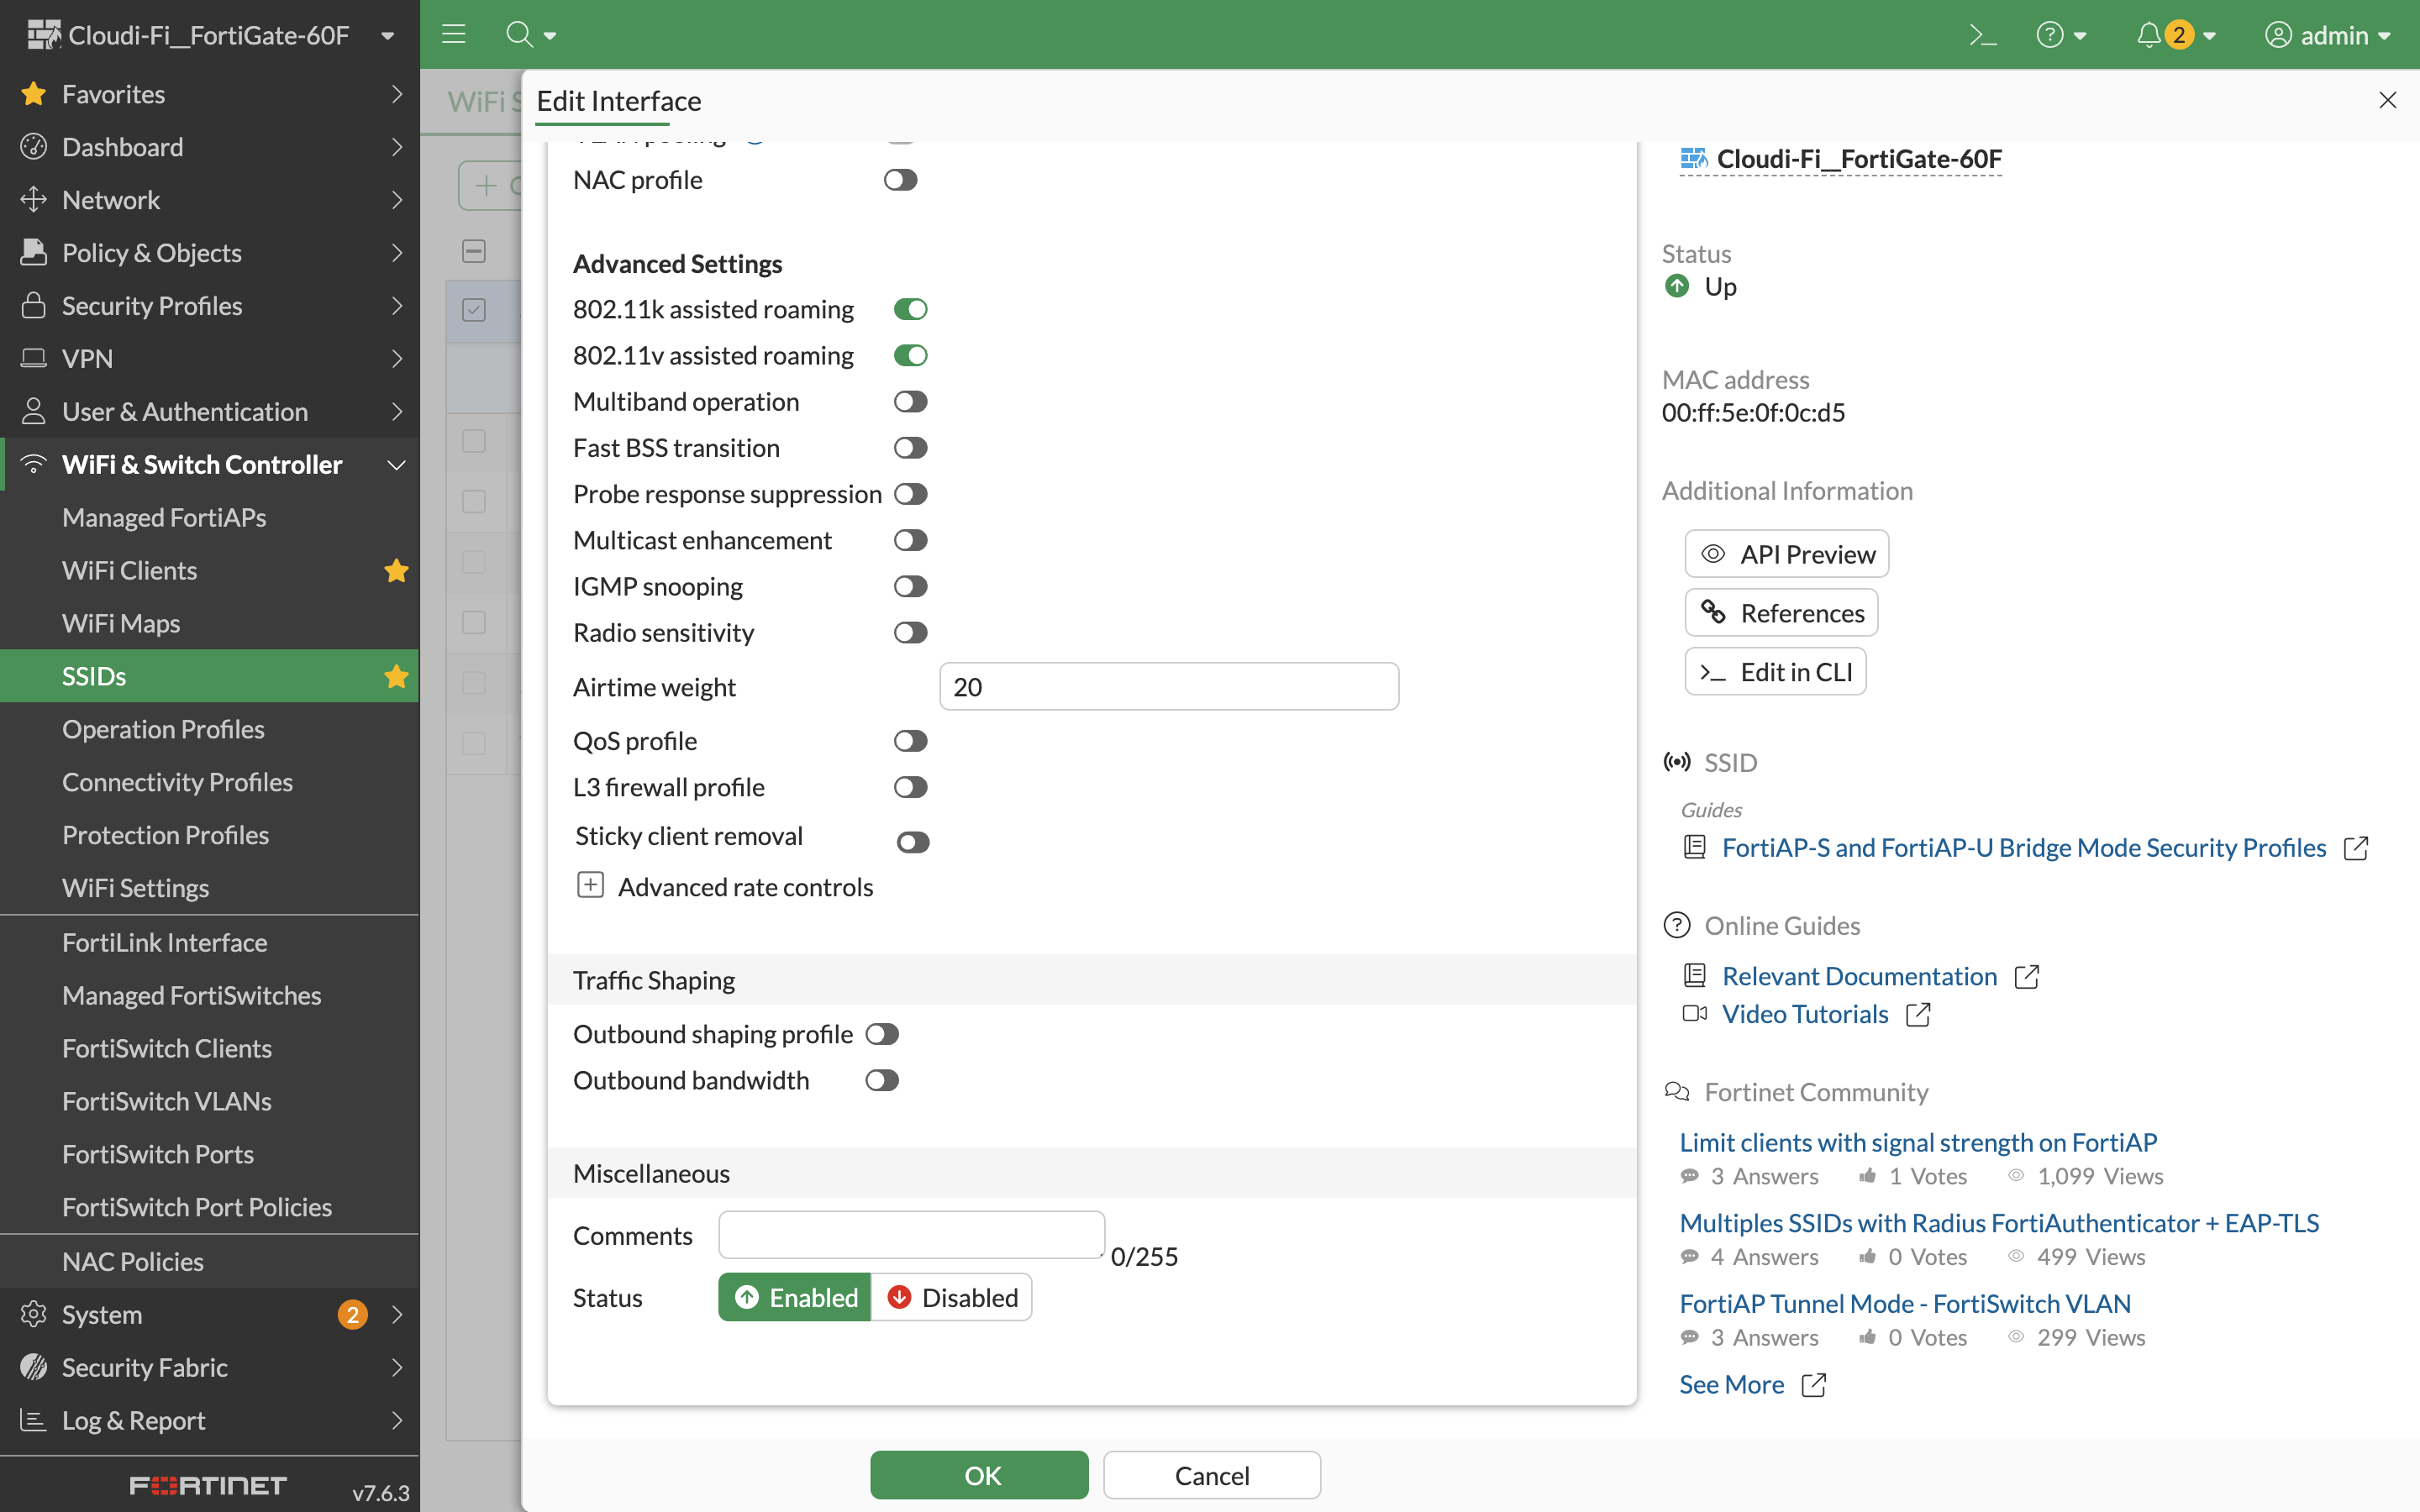
Task: Set Status to Disabled
Action: pyautogui.click(x=952, y=1298)
